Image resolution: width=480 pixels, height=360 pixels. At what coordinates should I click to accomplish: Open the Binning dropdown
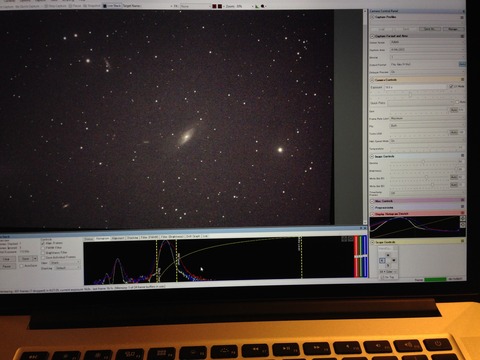pyautogui.click(x=427, y=57)
